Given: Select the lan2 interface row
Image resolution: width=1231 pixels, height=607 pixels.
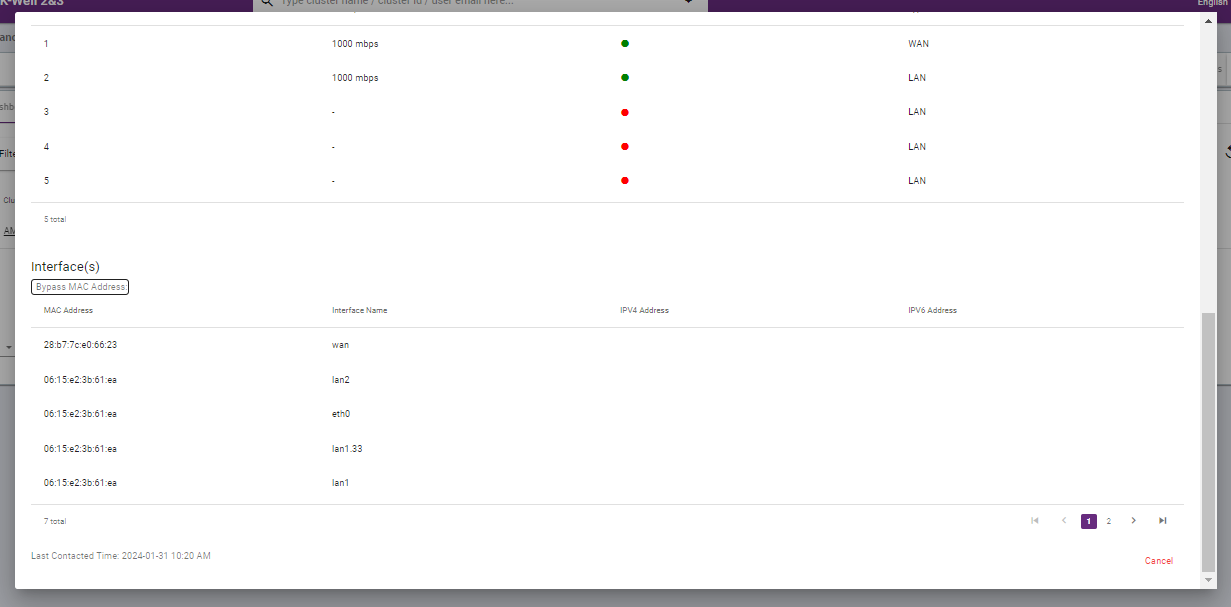Looking at the screenshot, I should 607,379.
